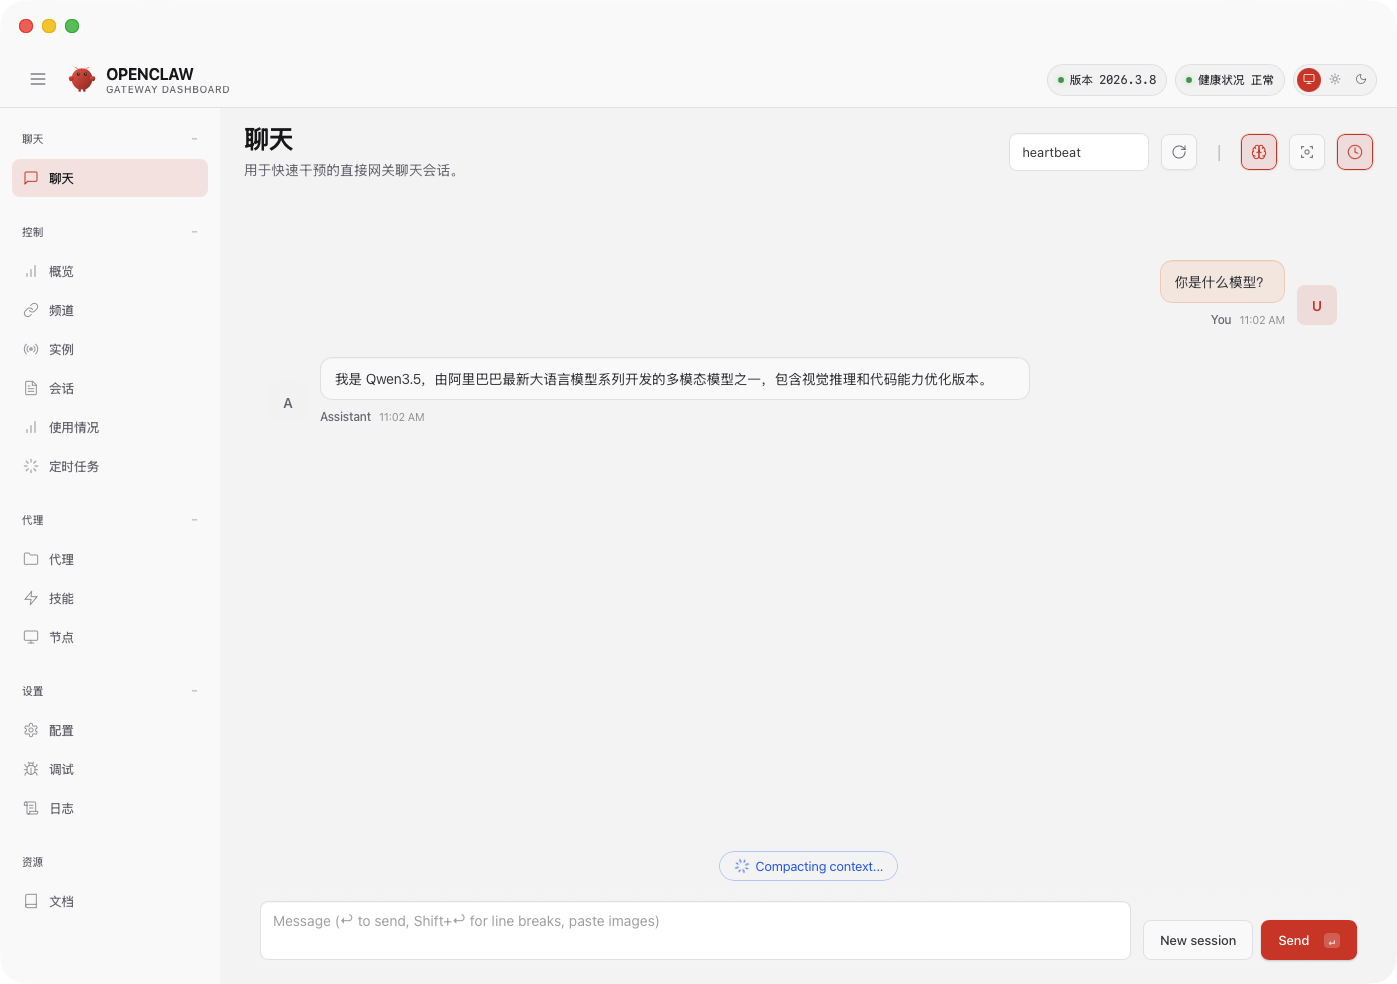Open the 调试 debug page
Screen dimensions: 1397x984
(61, 769)
